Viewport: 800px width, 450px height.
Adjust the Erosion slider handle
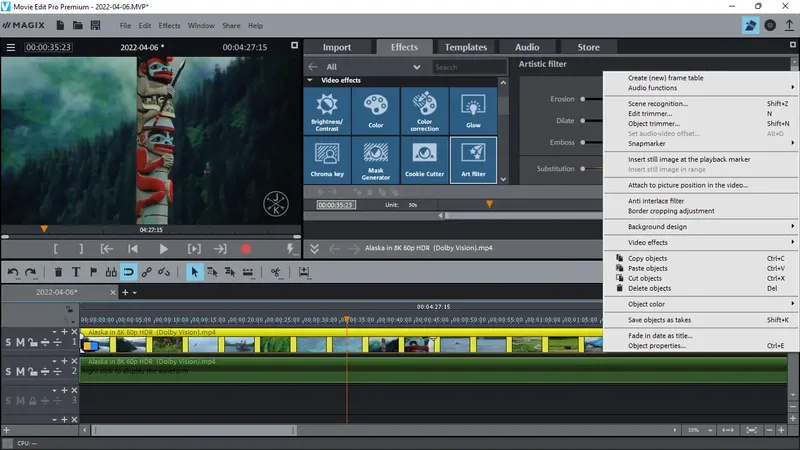tap(583, 99)
